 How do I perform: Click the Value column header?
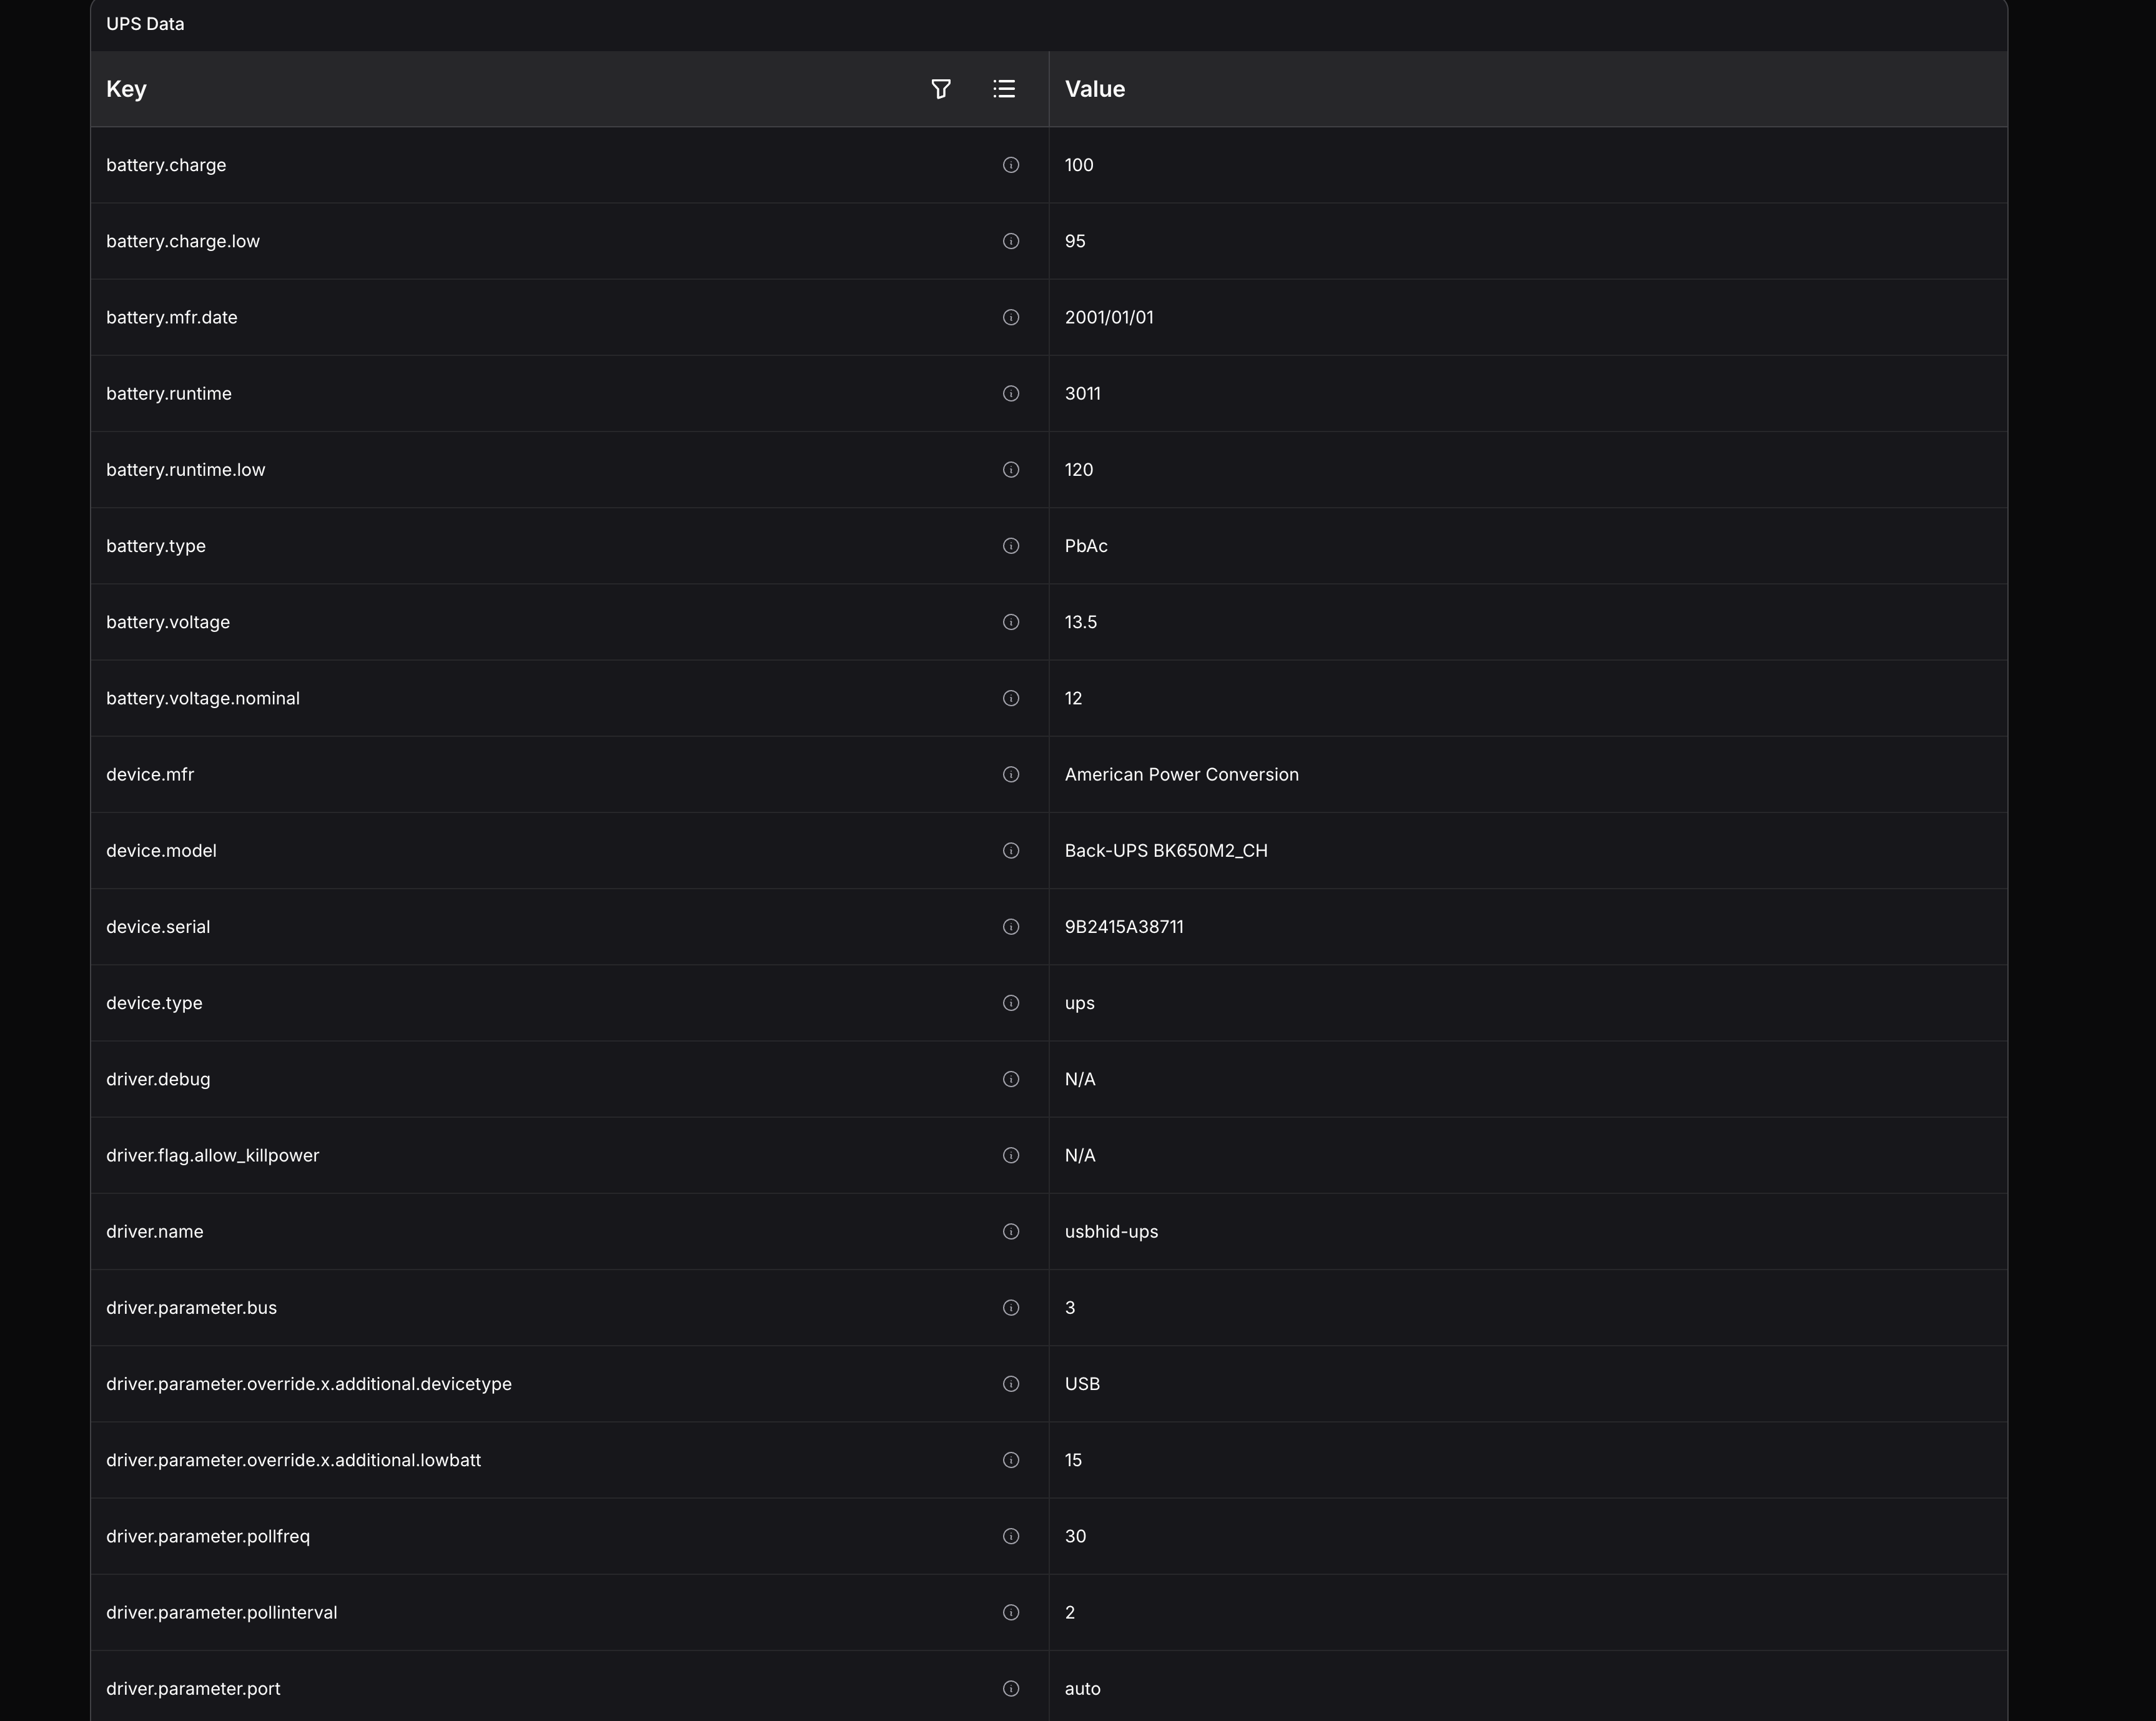[x=1094, y=89]
